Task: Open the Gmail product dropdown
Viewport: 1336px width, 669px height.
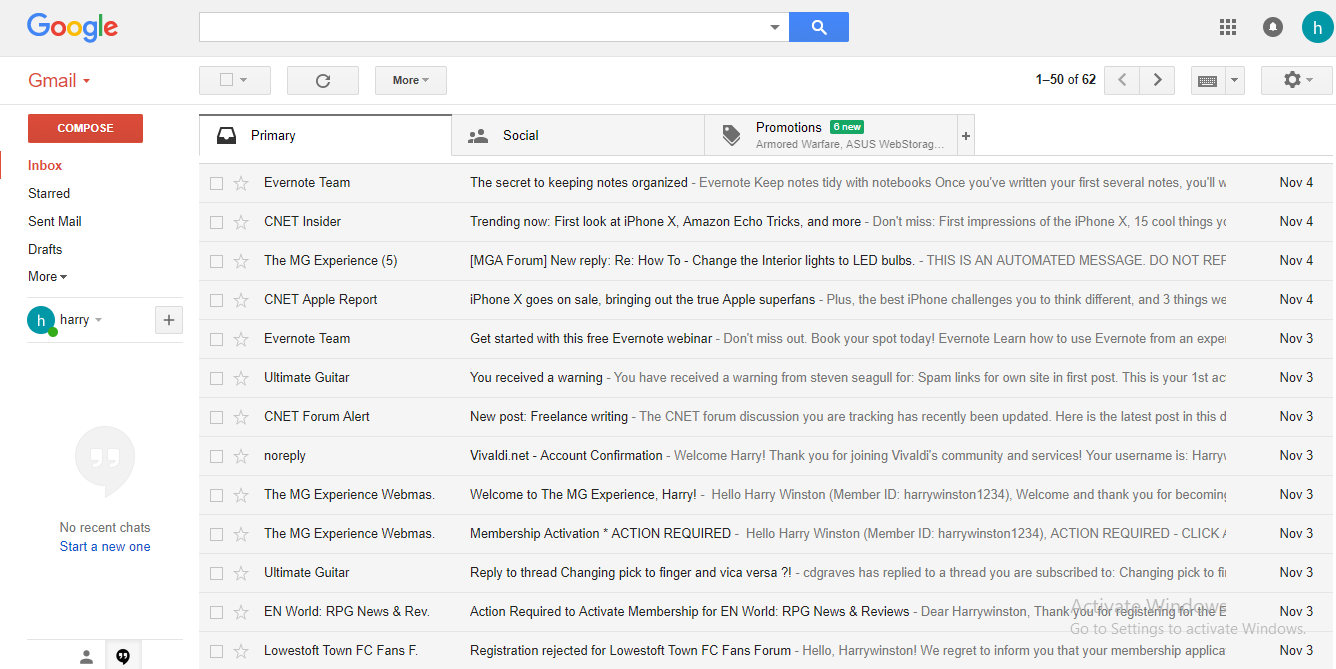Action: 59,81
